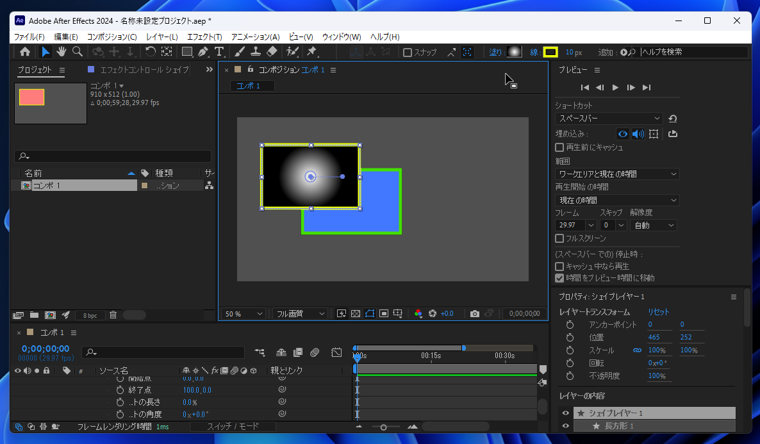Click the Home icon in toolbar
The image size is (760, 444).
click(x=25, y=52)
